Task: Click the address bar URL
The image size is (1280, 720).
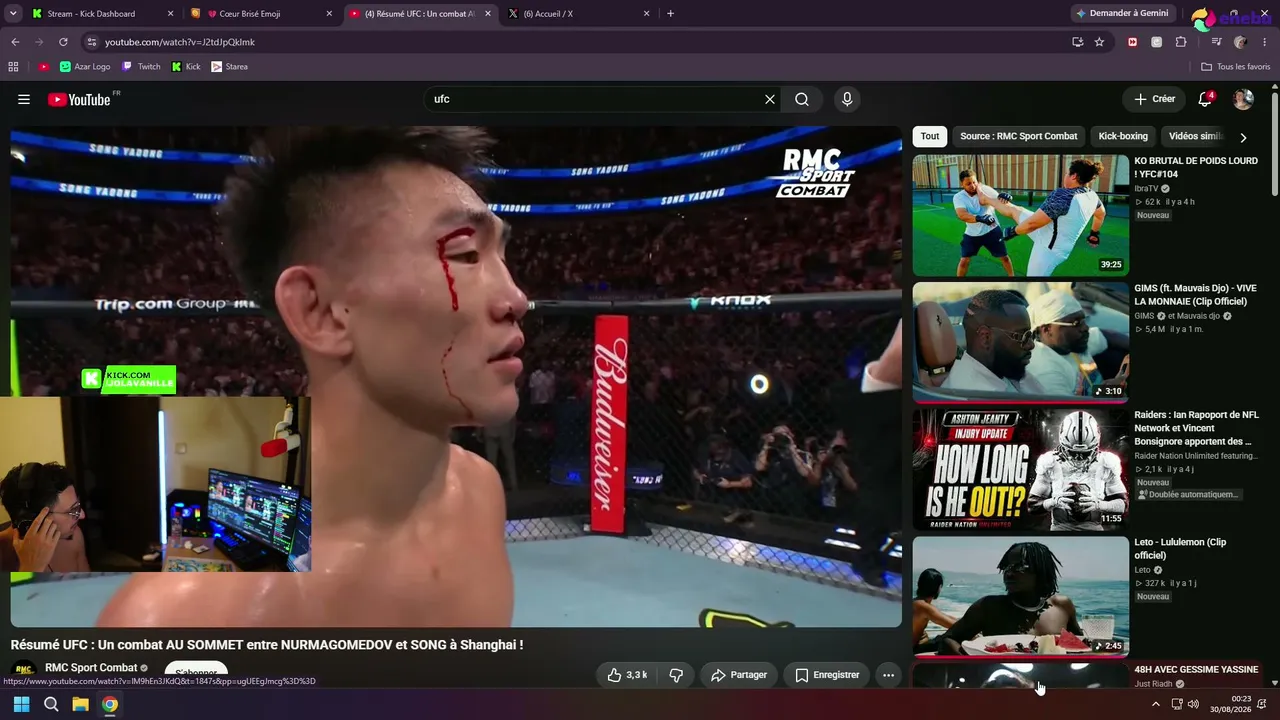Action: click(180, 42)
